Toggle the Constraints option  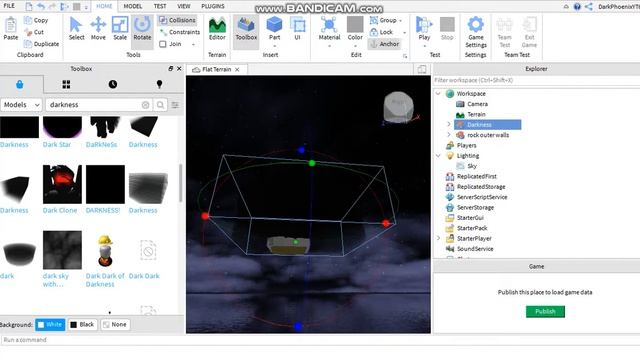(x=180, y=32)
